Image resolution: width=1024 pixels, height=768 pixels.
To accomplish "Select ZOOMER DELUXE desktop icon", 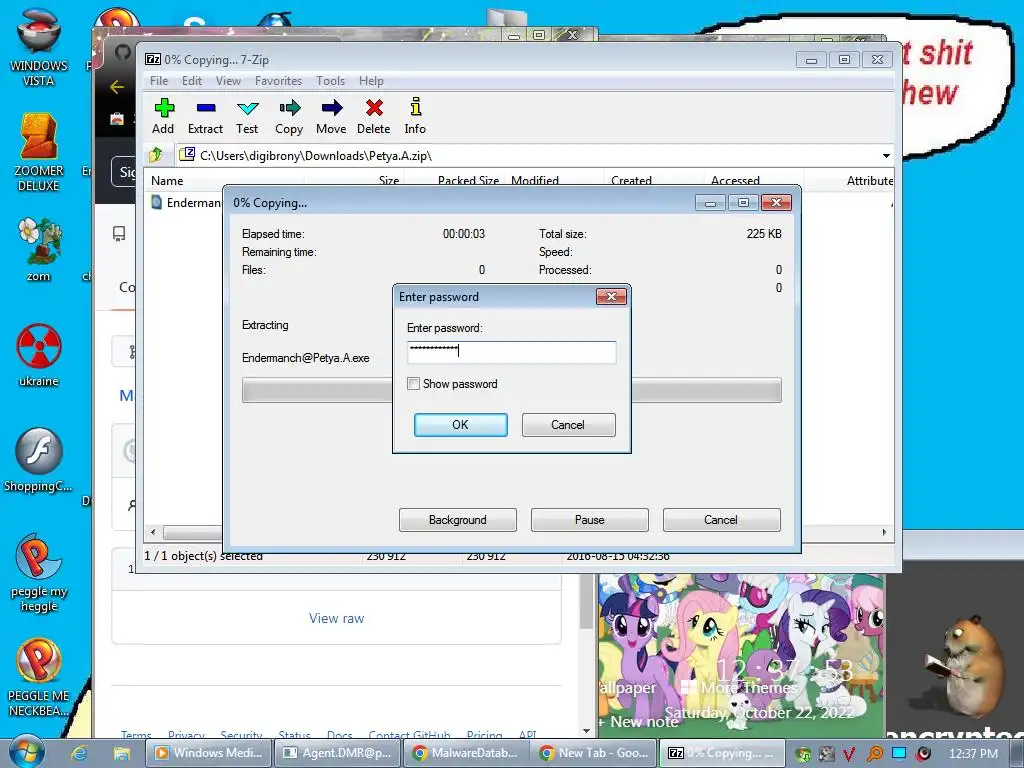I will click(x=39, y=152).
